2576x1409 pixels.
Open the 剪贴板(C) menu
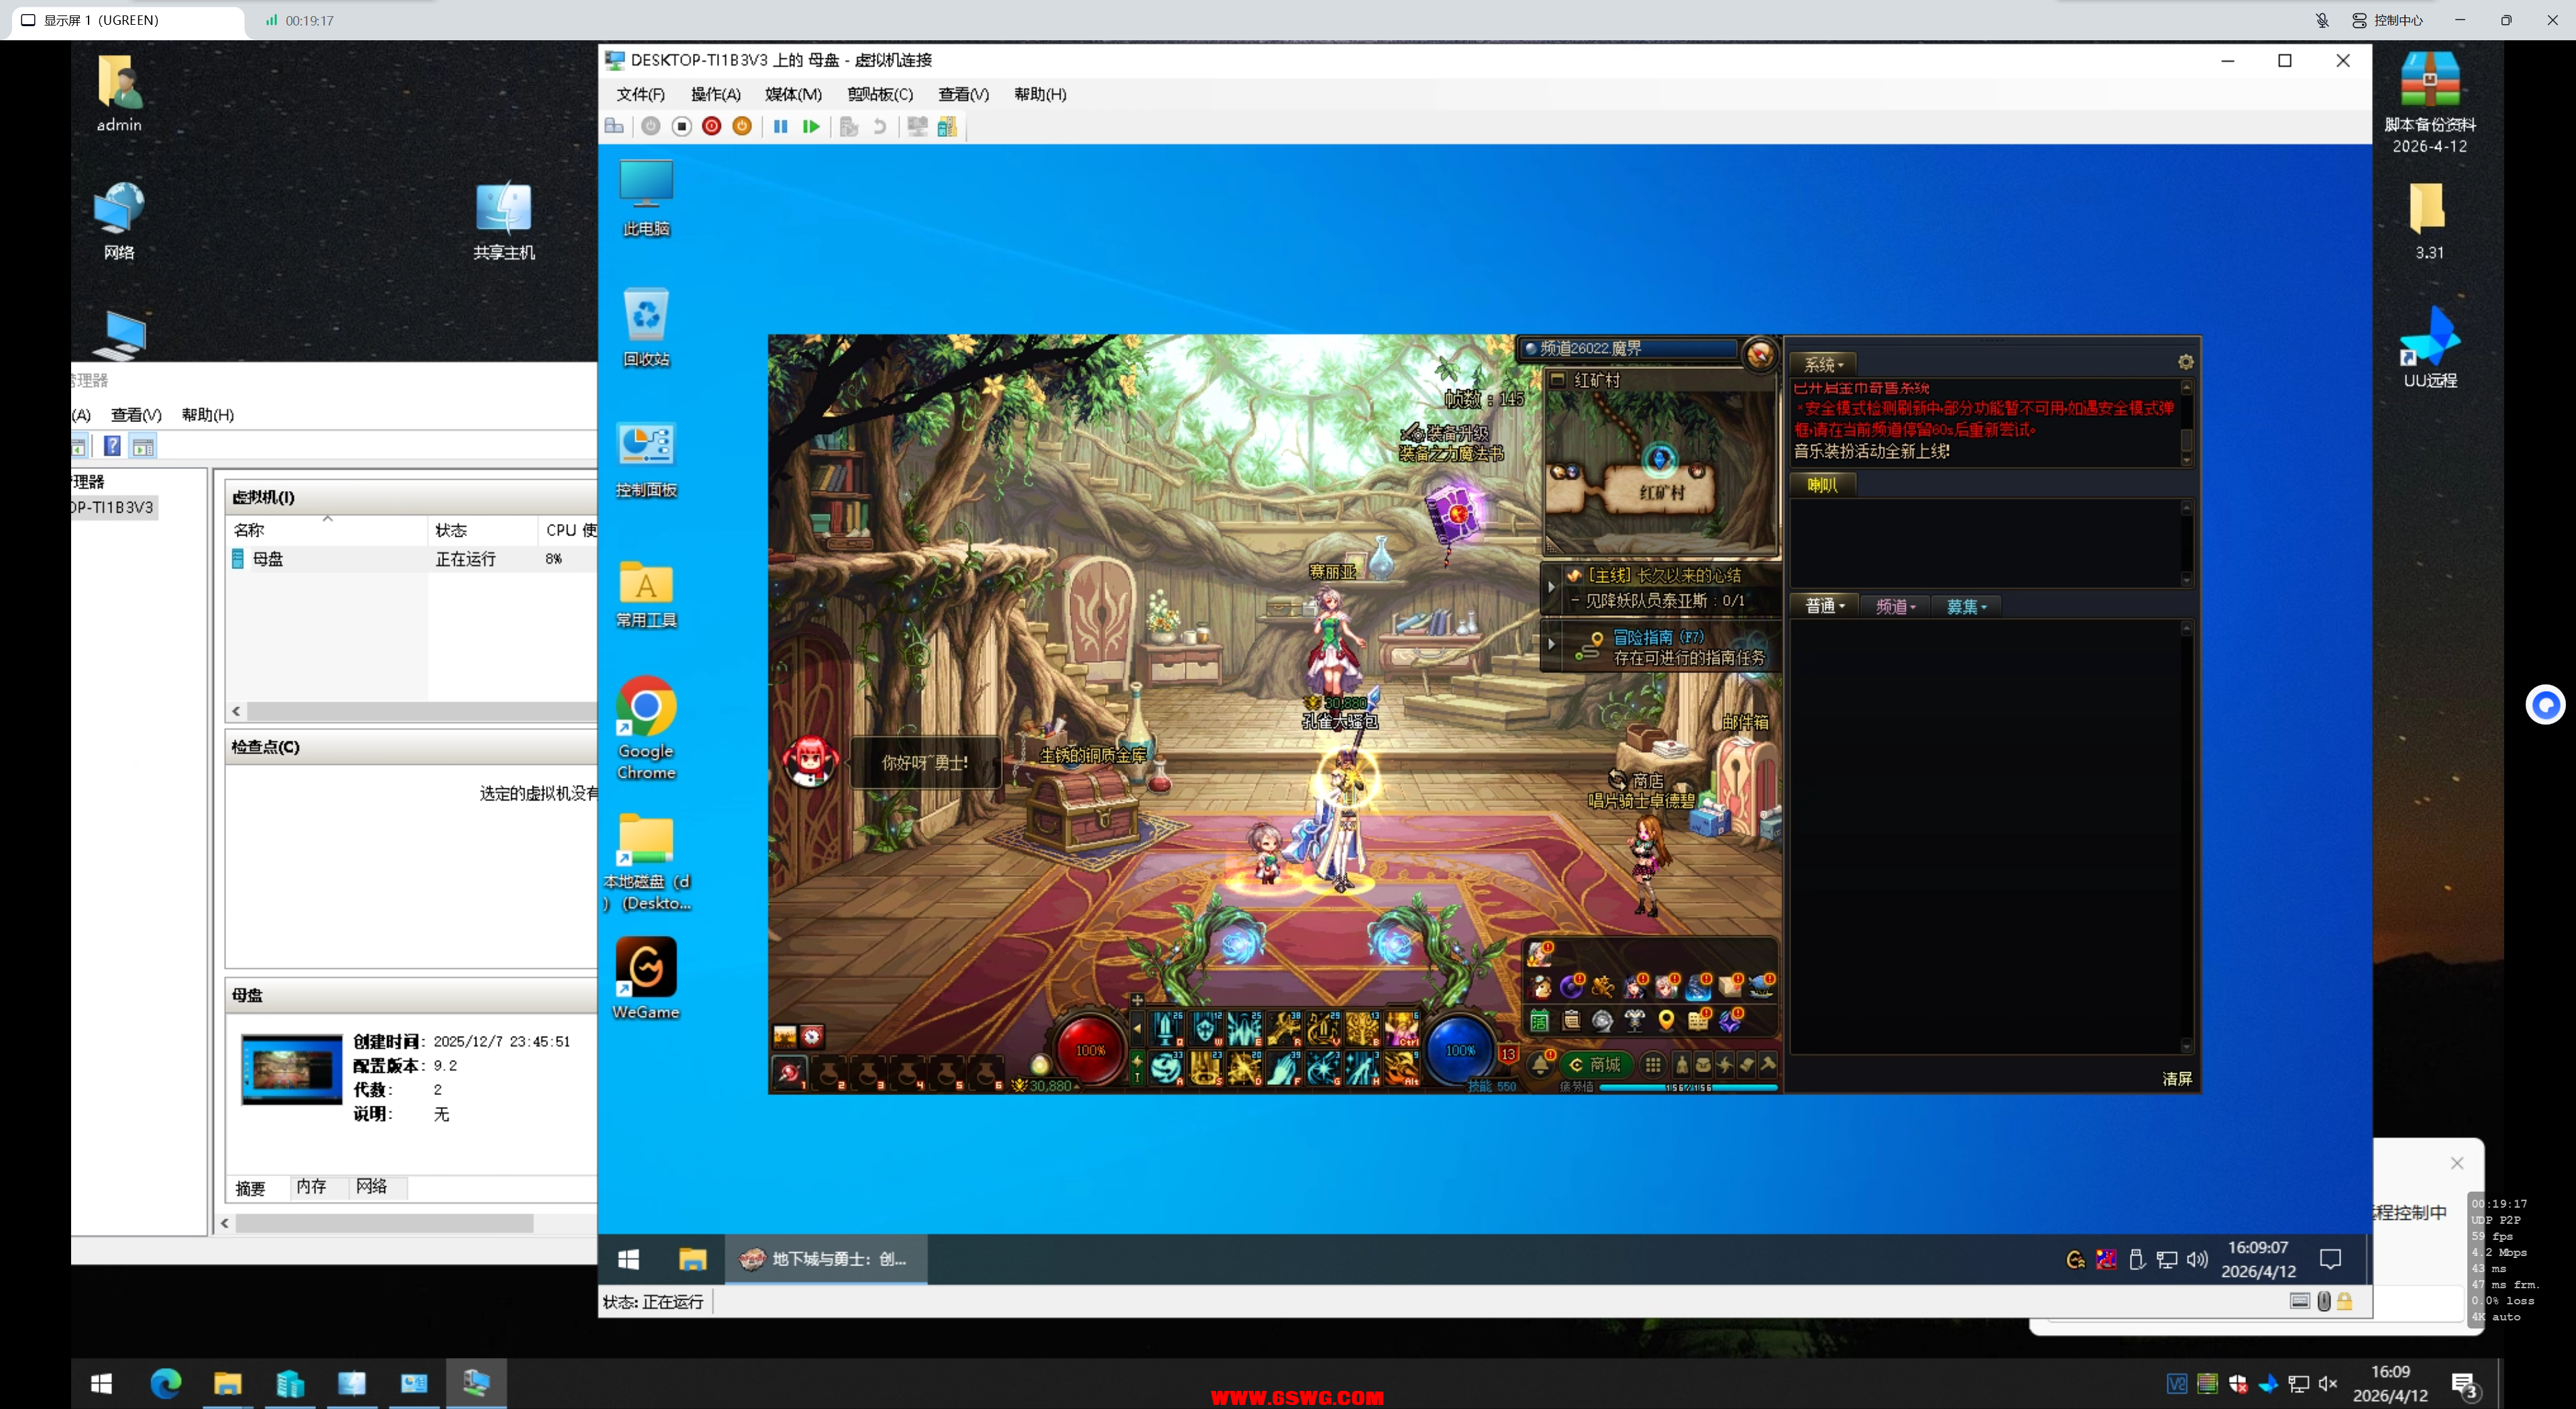click(879, 94)
